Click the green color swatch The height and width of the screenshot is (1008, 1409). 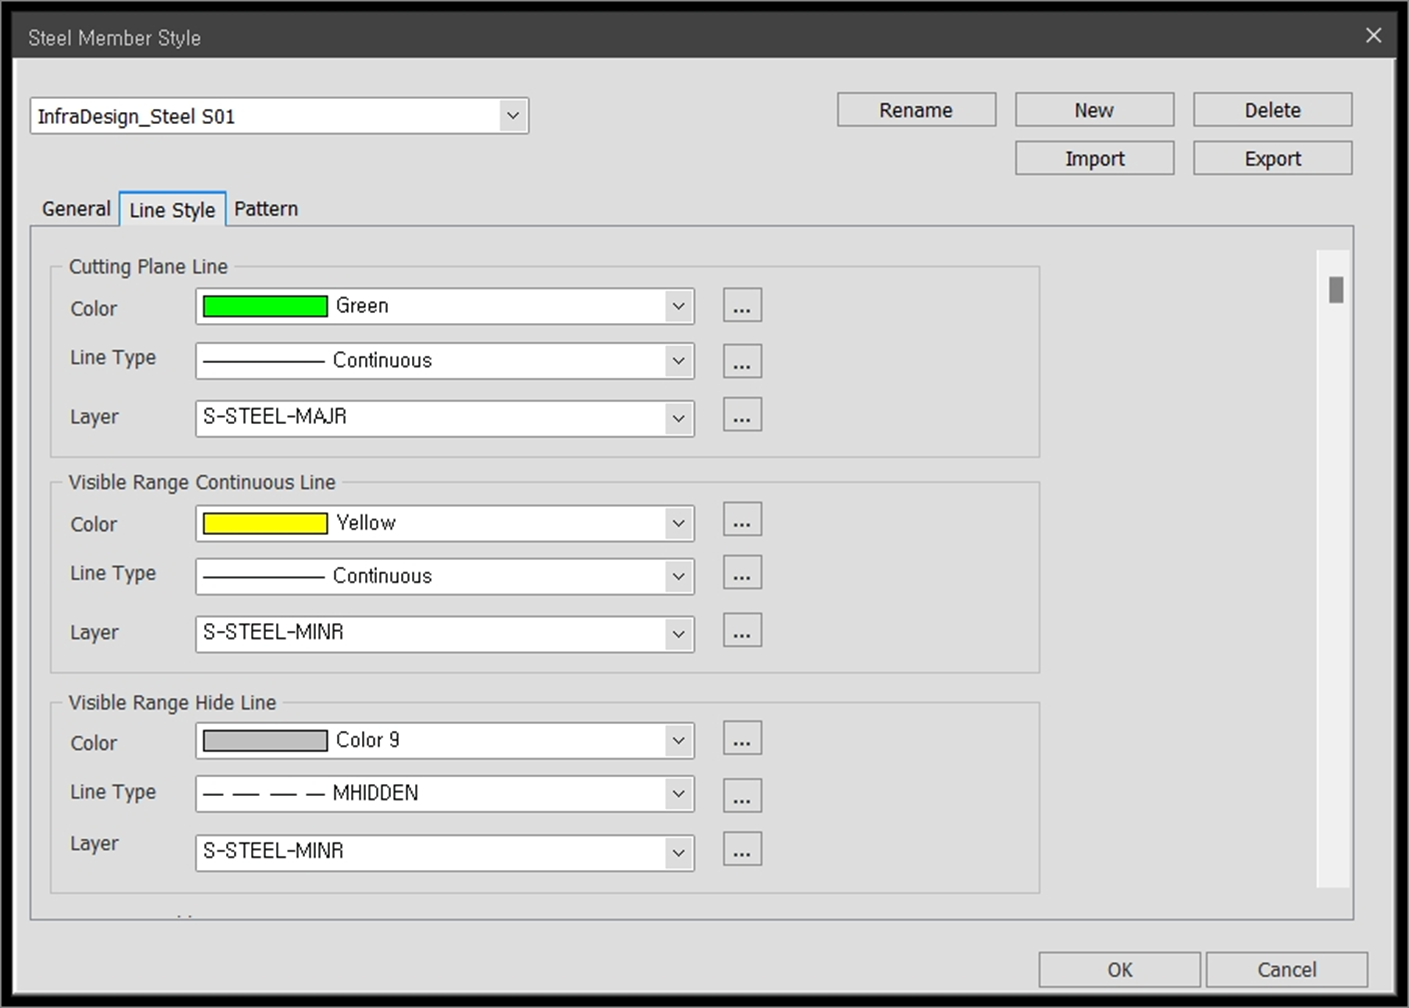265,306
